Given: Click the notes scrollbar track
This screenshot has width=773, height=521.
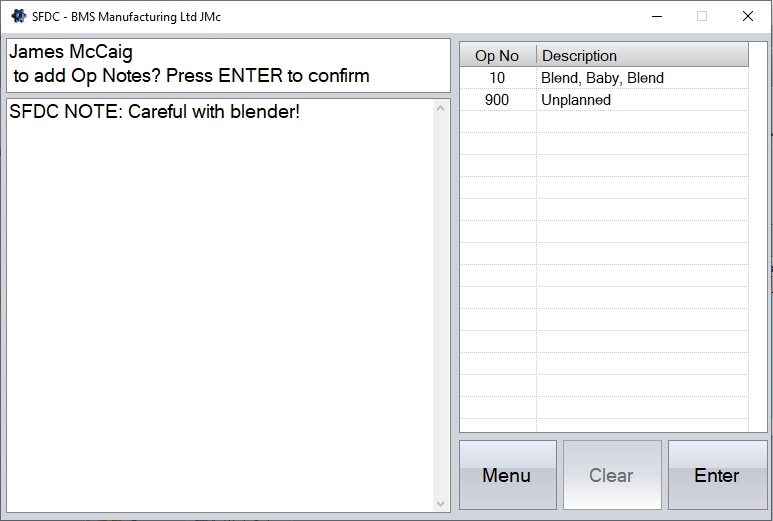Looking at the screenshot, I should click(441, 300).
